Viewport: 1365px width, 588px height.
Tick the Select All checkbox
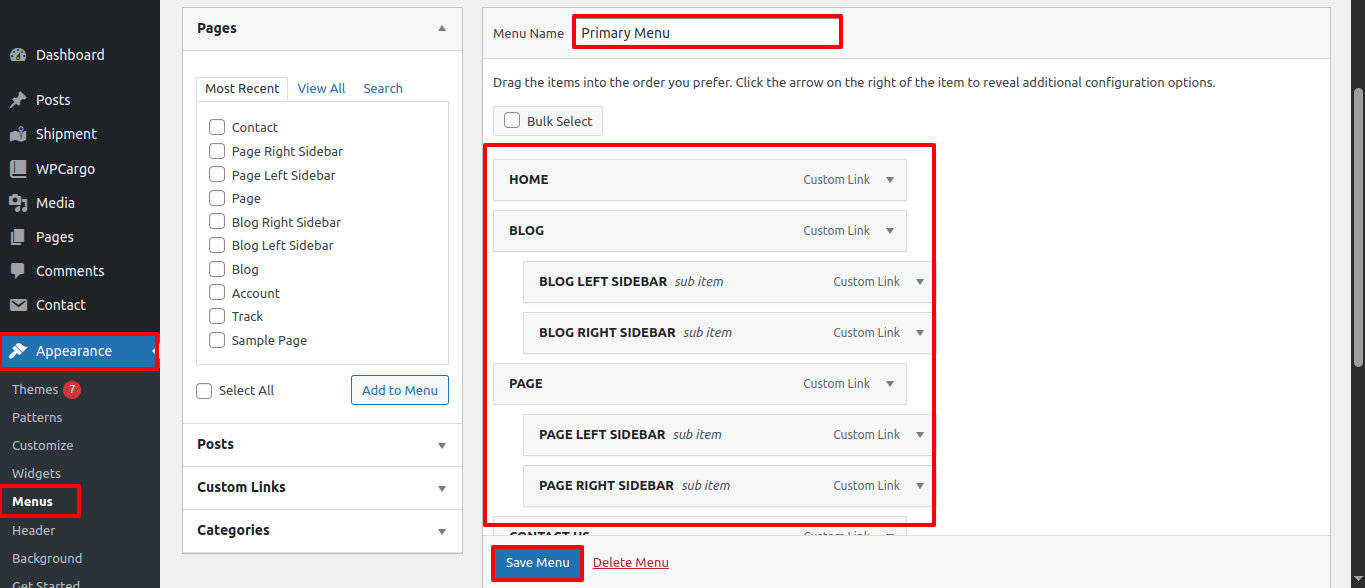coord(205,391)
